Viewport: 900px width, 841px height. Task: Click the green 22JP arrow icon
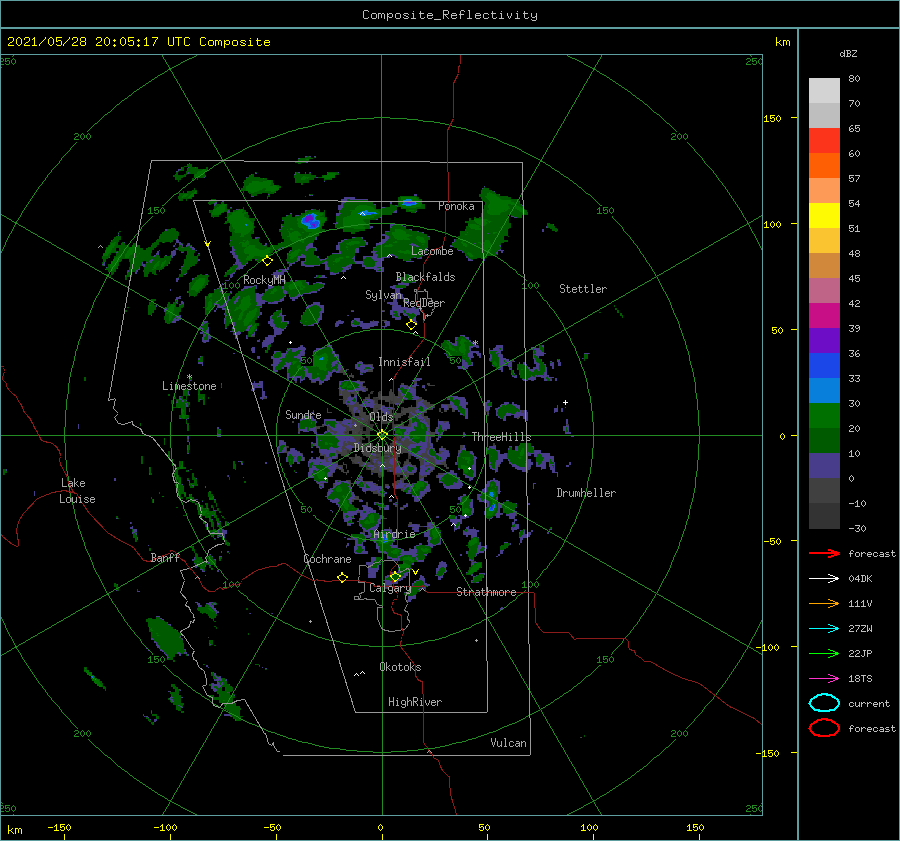(x=824, y=653)
